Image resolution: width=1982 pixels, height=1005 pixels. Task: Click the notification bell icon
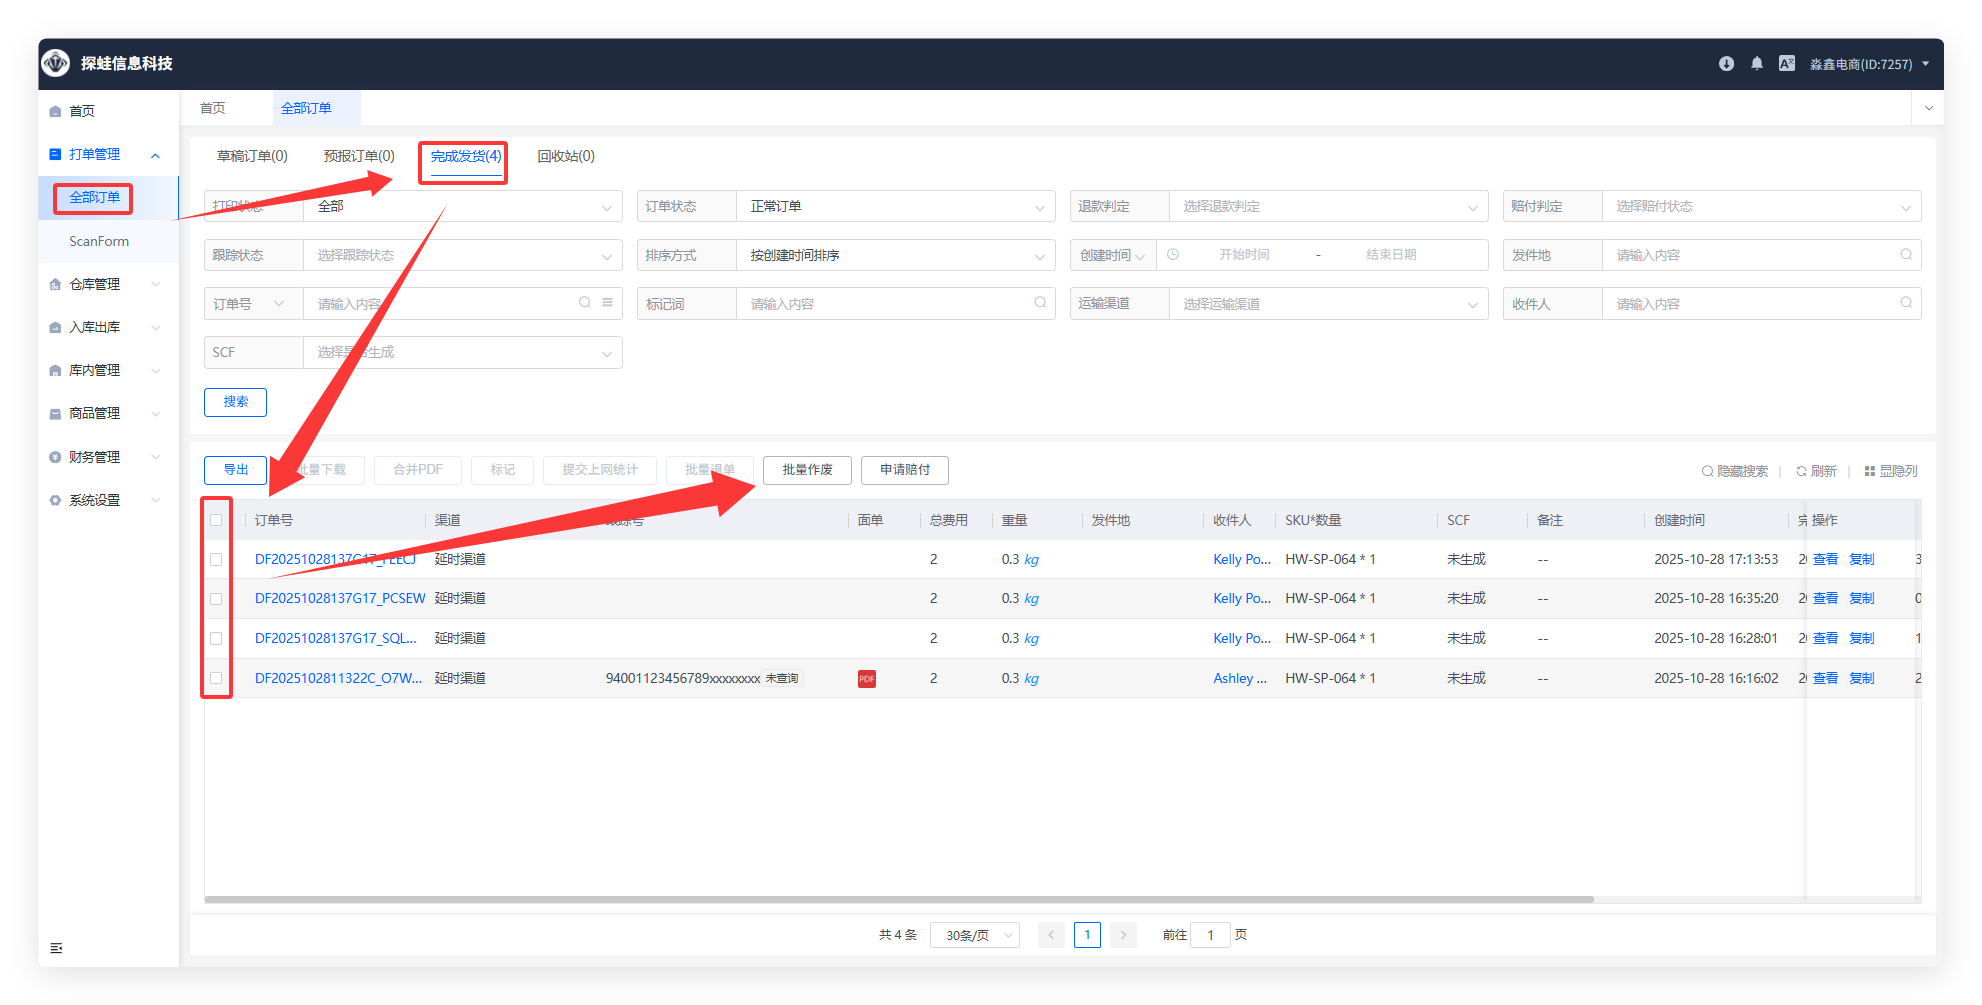point(1756,64)
